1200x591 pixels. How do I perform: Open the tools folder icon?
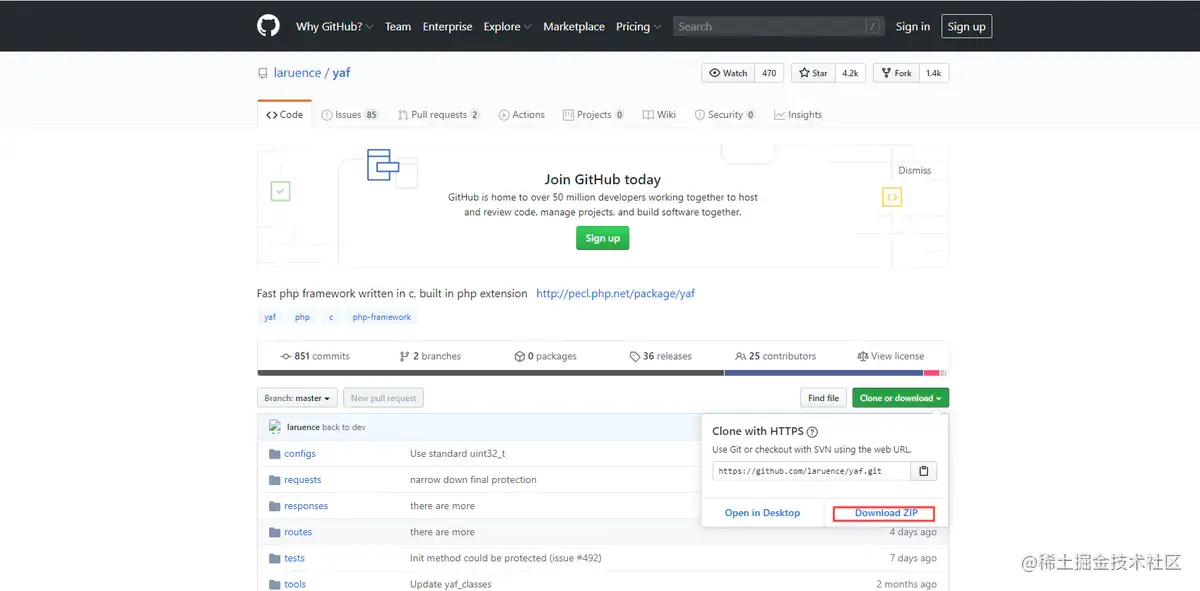tap(275, 584)
